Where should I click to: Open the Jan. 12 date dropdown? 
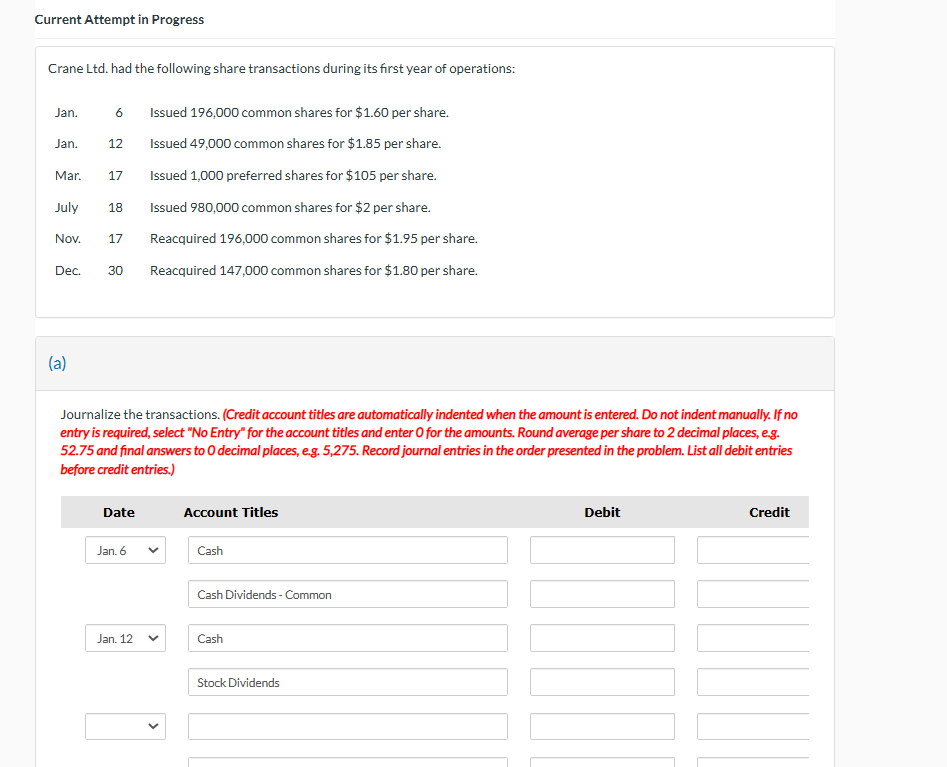pyautogui.click(x=124, y=638)
